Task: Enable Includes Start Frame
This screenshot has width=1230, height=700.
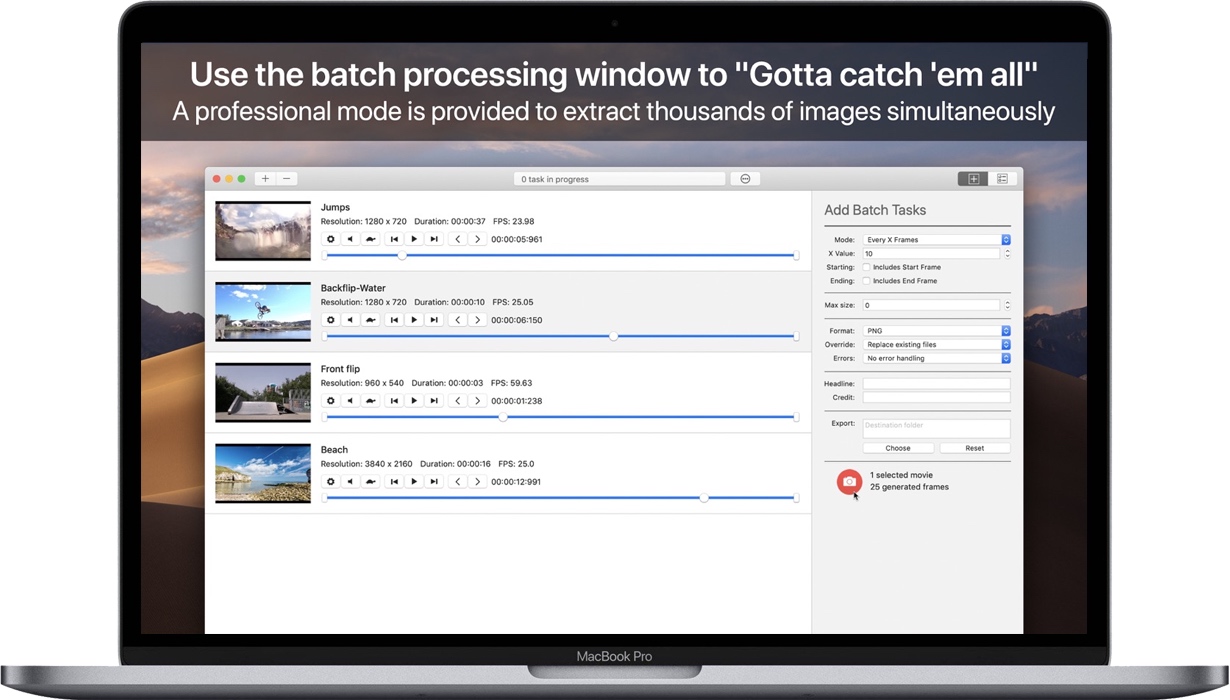Action: pos(867,267)
